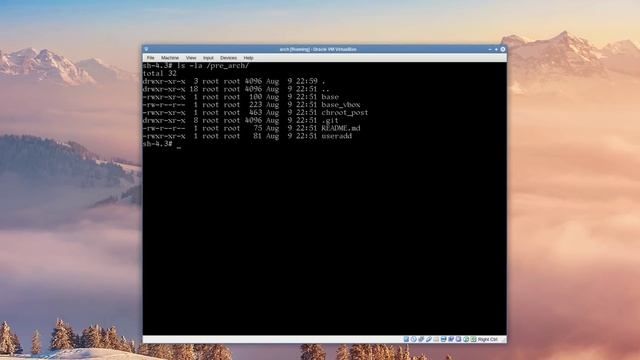Screen dimensions: 640x360
Task: Click the 'useradd' file name
Action: (336, 136)
